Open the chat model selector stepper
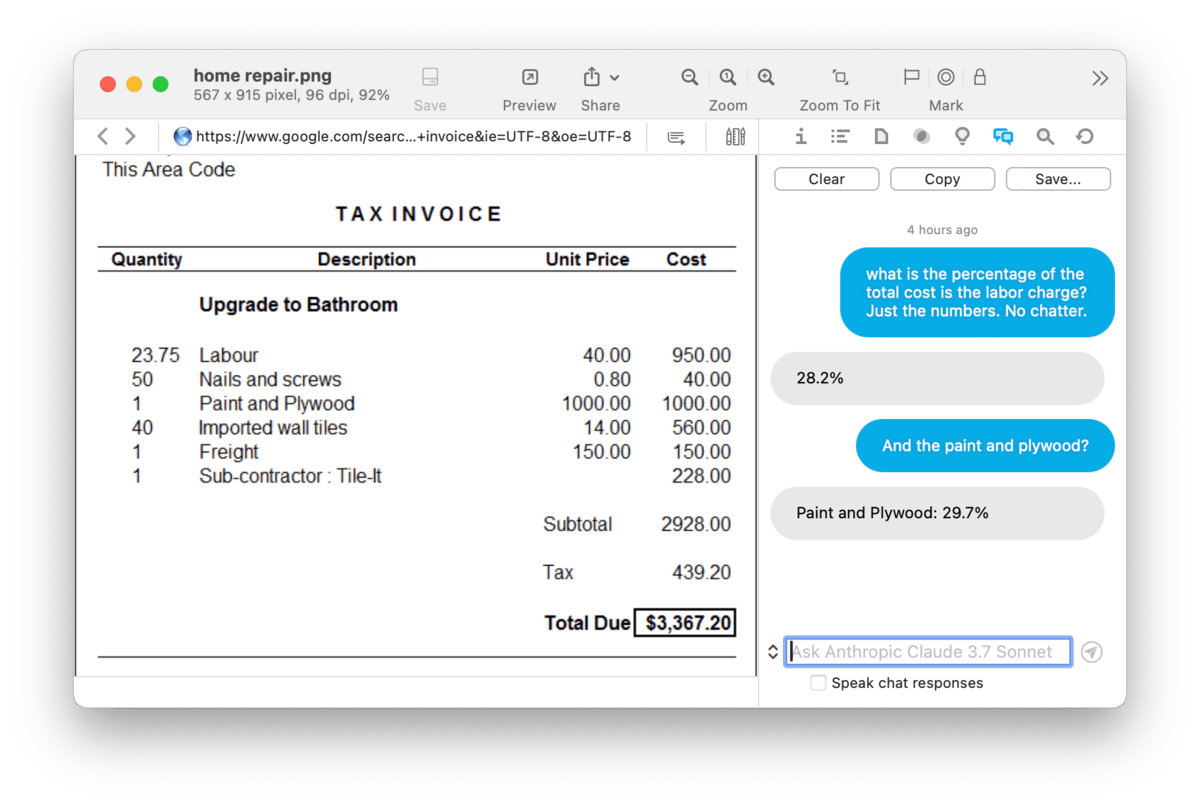The image size is (1200, 805). [773, 652]
